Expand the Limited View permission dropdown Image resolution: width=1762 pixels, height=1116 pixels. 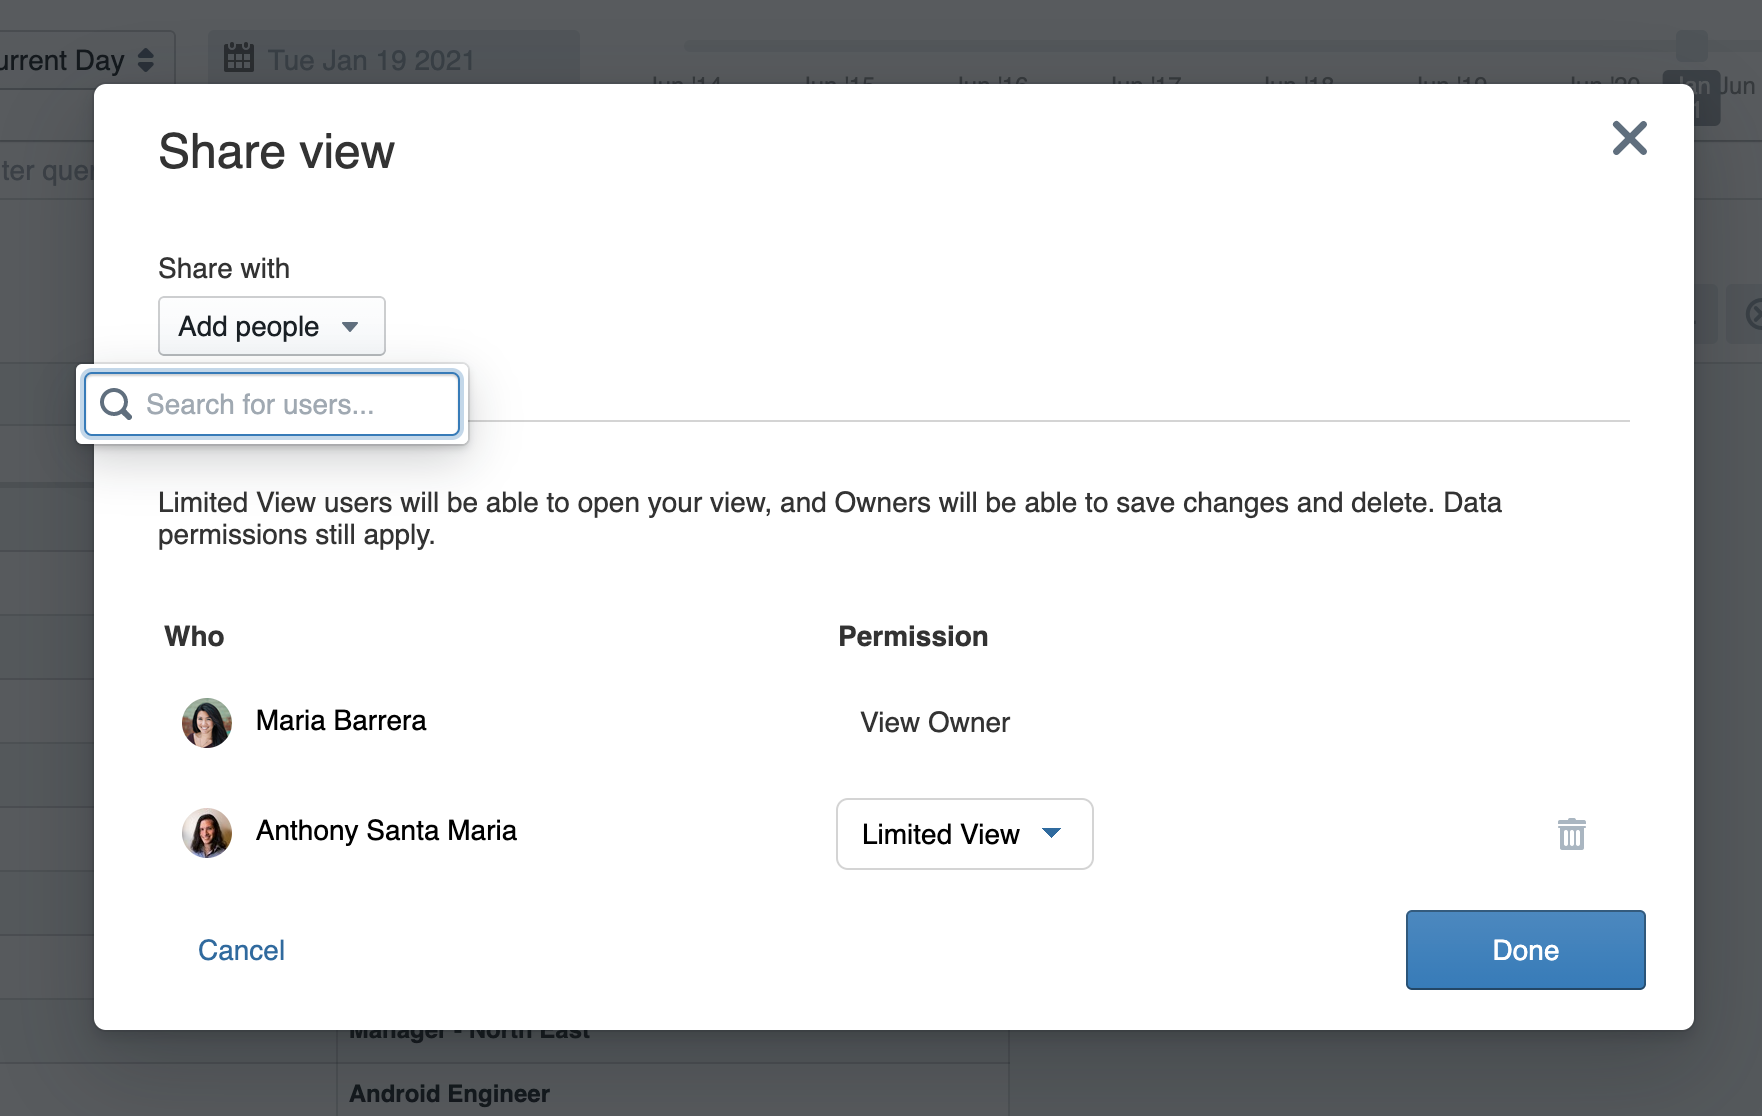coord(963,834)
